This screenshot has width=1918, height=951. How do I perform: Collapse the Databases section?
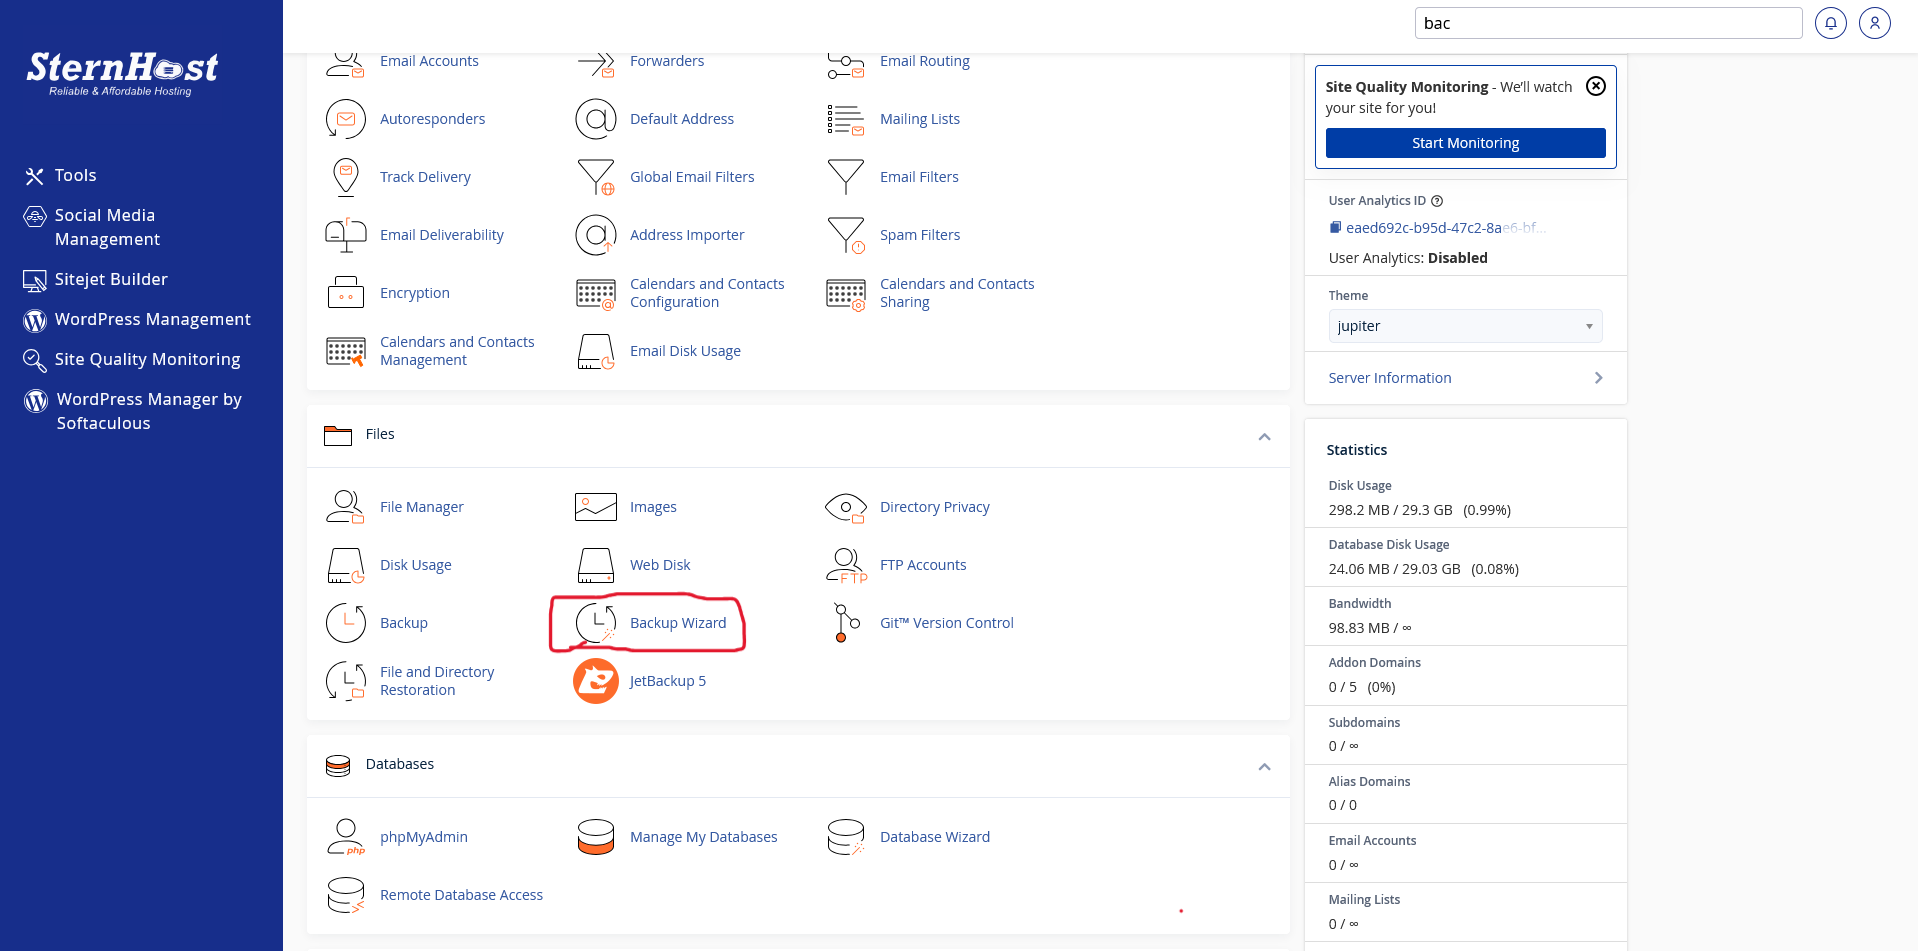[1264, 767]
